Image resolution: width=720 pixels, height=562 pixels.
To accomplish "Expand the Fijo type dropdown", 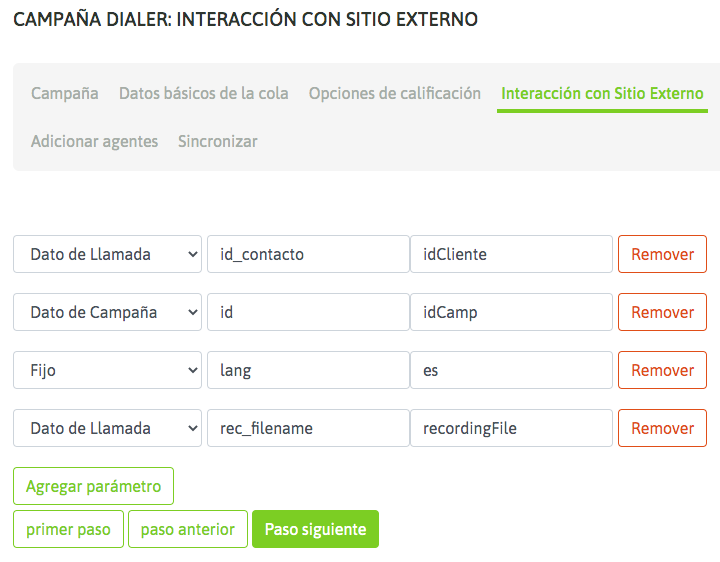I will (x=108, y=370).
